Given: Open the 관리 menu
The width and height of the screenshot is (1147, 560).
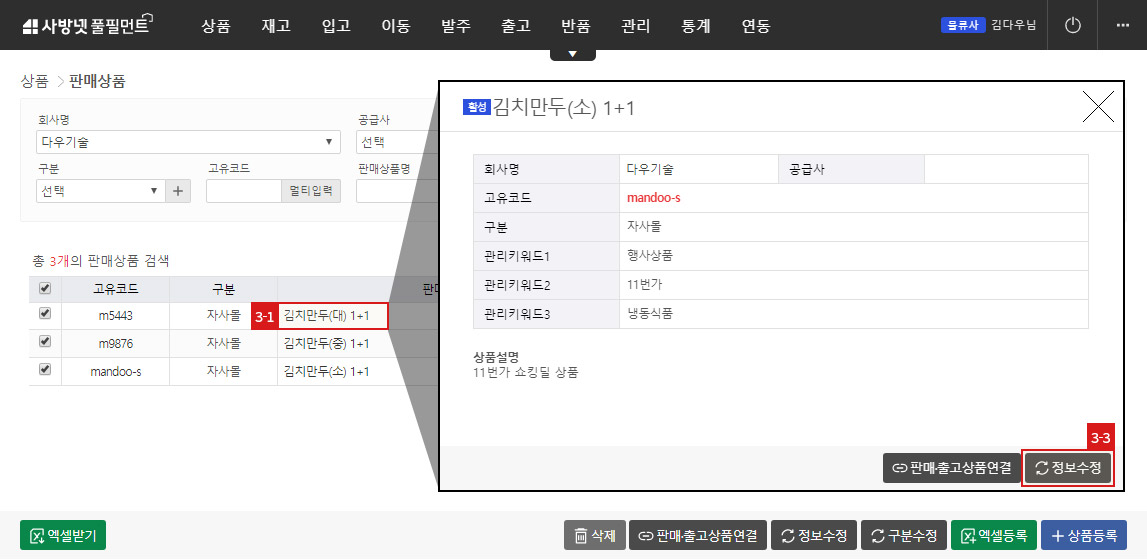Looking at the screenshot, I should pos(636,26).
